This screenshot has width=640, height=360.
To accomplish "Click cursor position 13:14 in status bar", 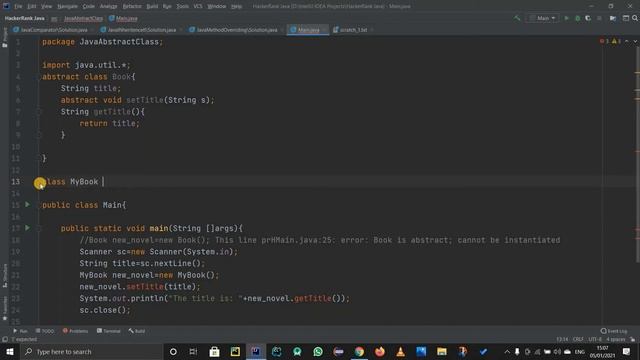I will 562,340.
